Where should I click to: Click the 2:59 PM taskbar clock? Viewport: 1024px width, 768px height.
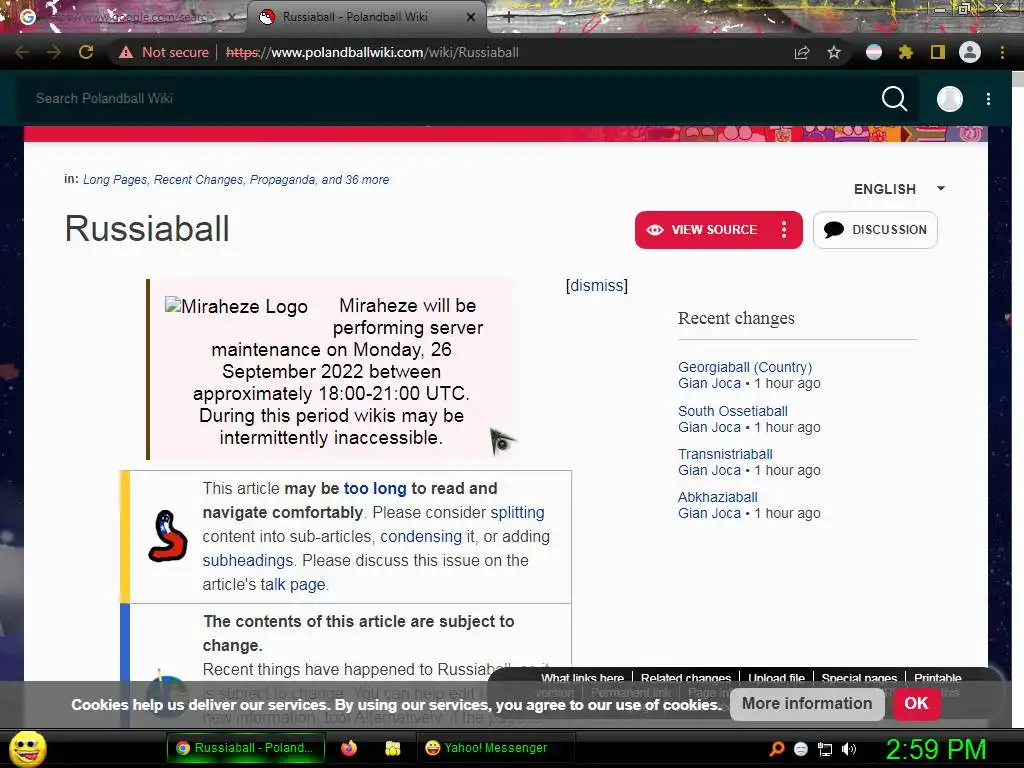coord(935,749)
